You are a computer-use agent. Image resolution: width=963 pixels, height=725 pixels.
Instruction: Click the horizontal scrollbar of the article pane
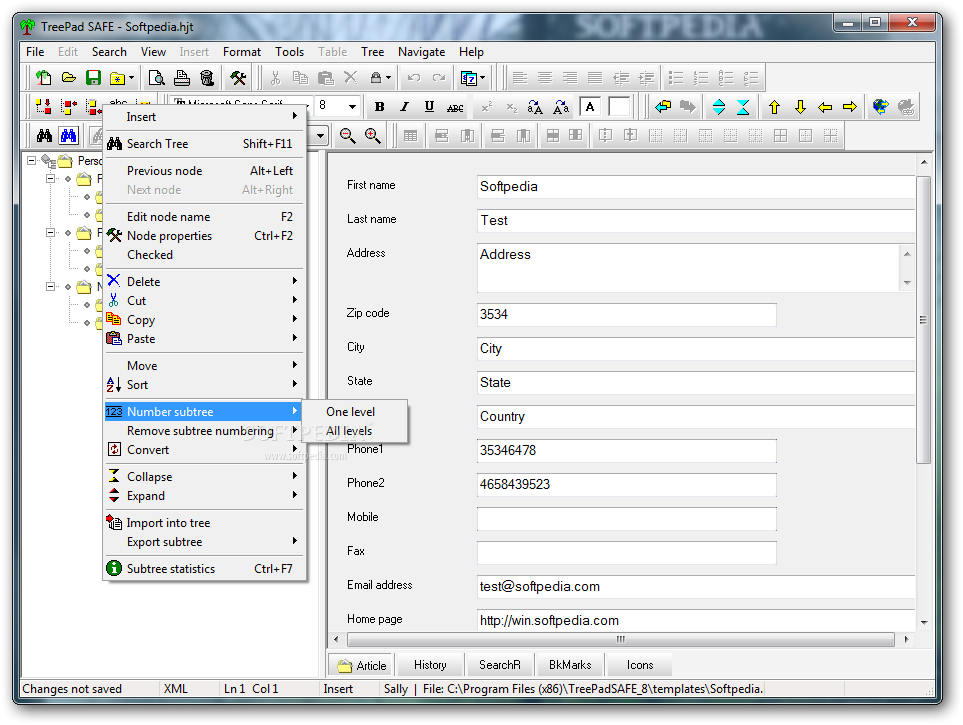click(620, 640)
